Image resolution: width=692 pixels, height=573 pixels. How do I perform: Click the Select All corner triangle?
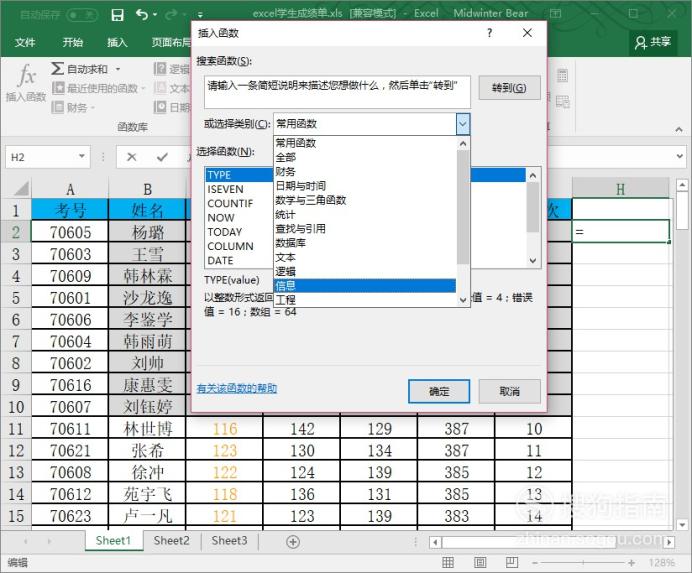coord(21,189)
